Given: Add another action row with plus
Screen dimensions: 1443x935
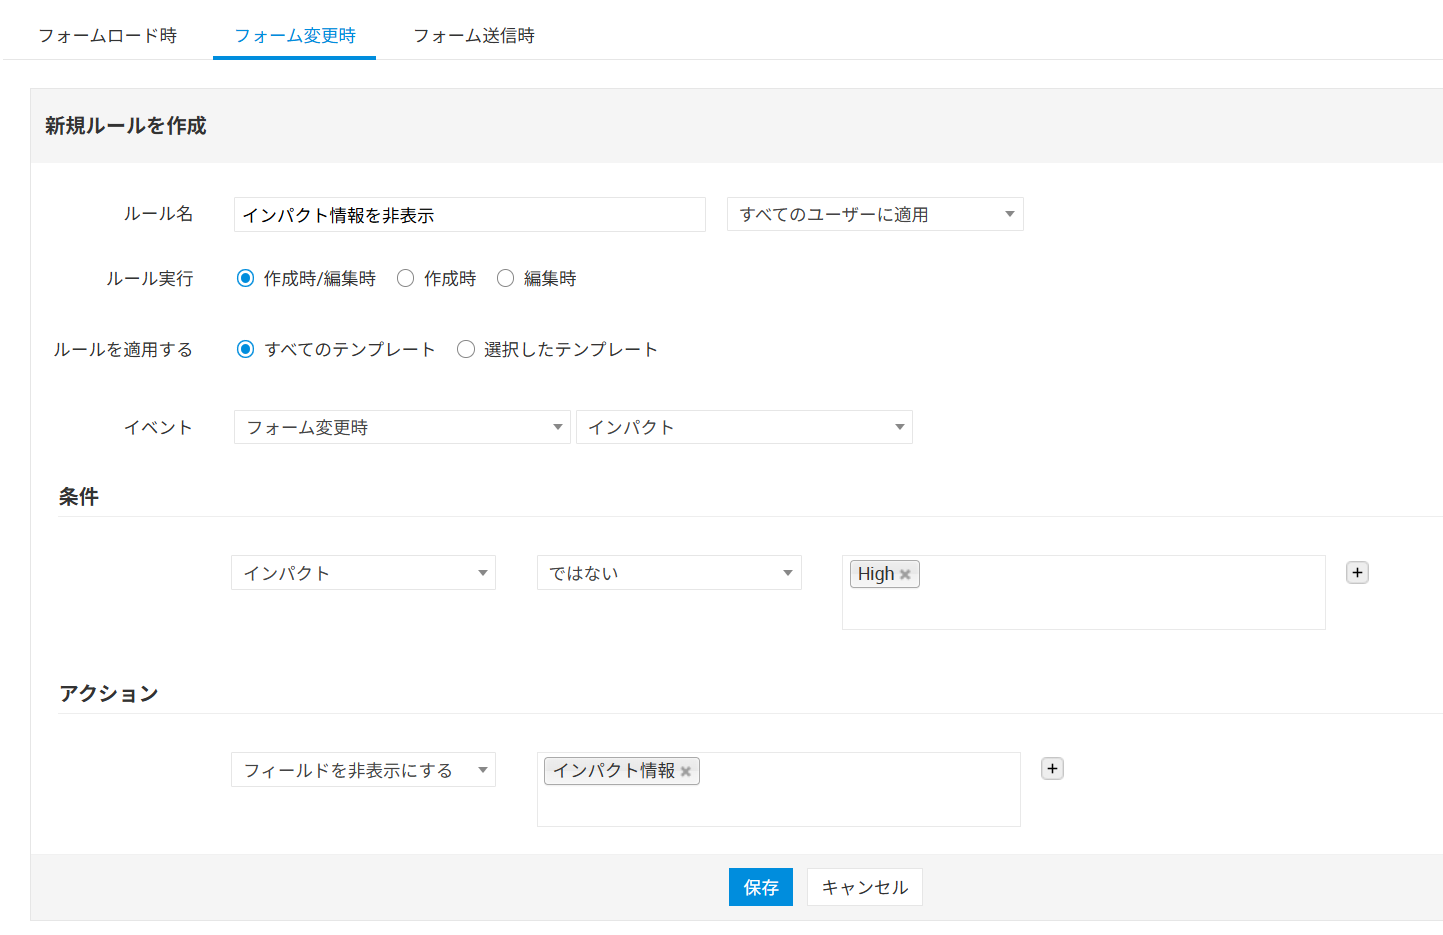Looking at the screenshot, I should click(x=1052, y=769).
